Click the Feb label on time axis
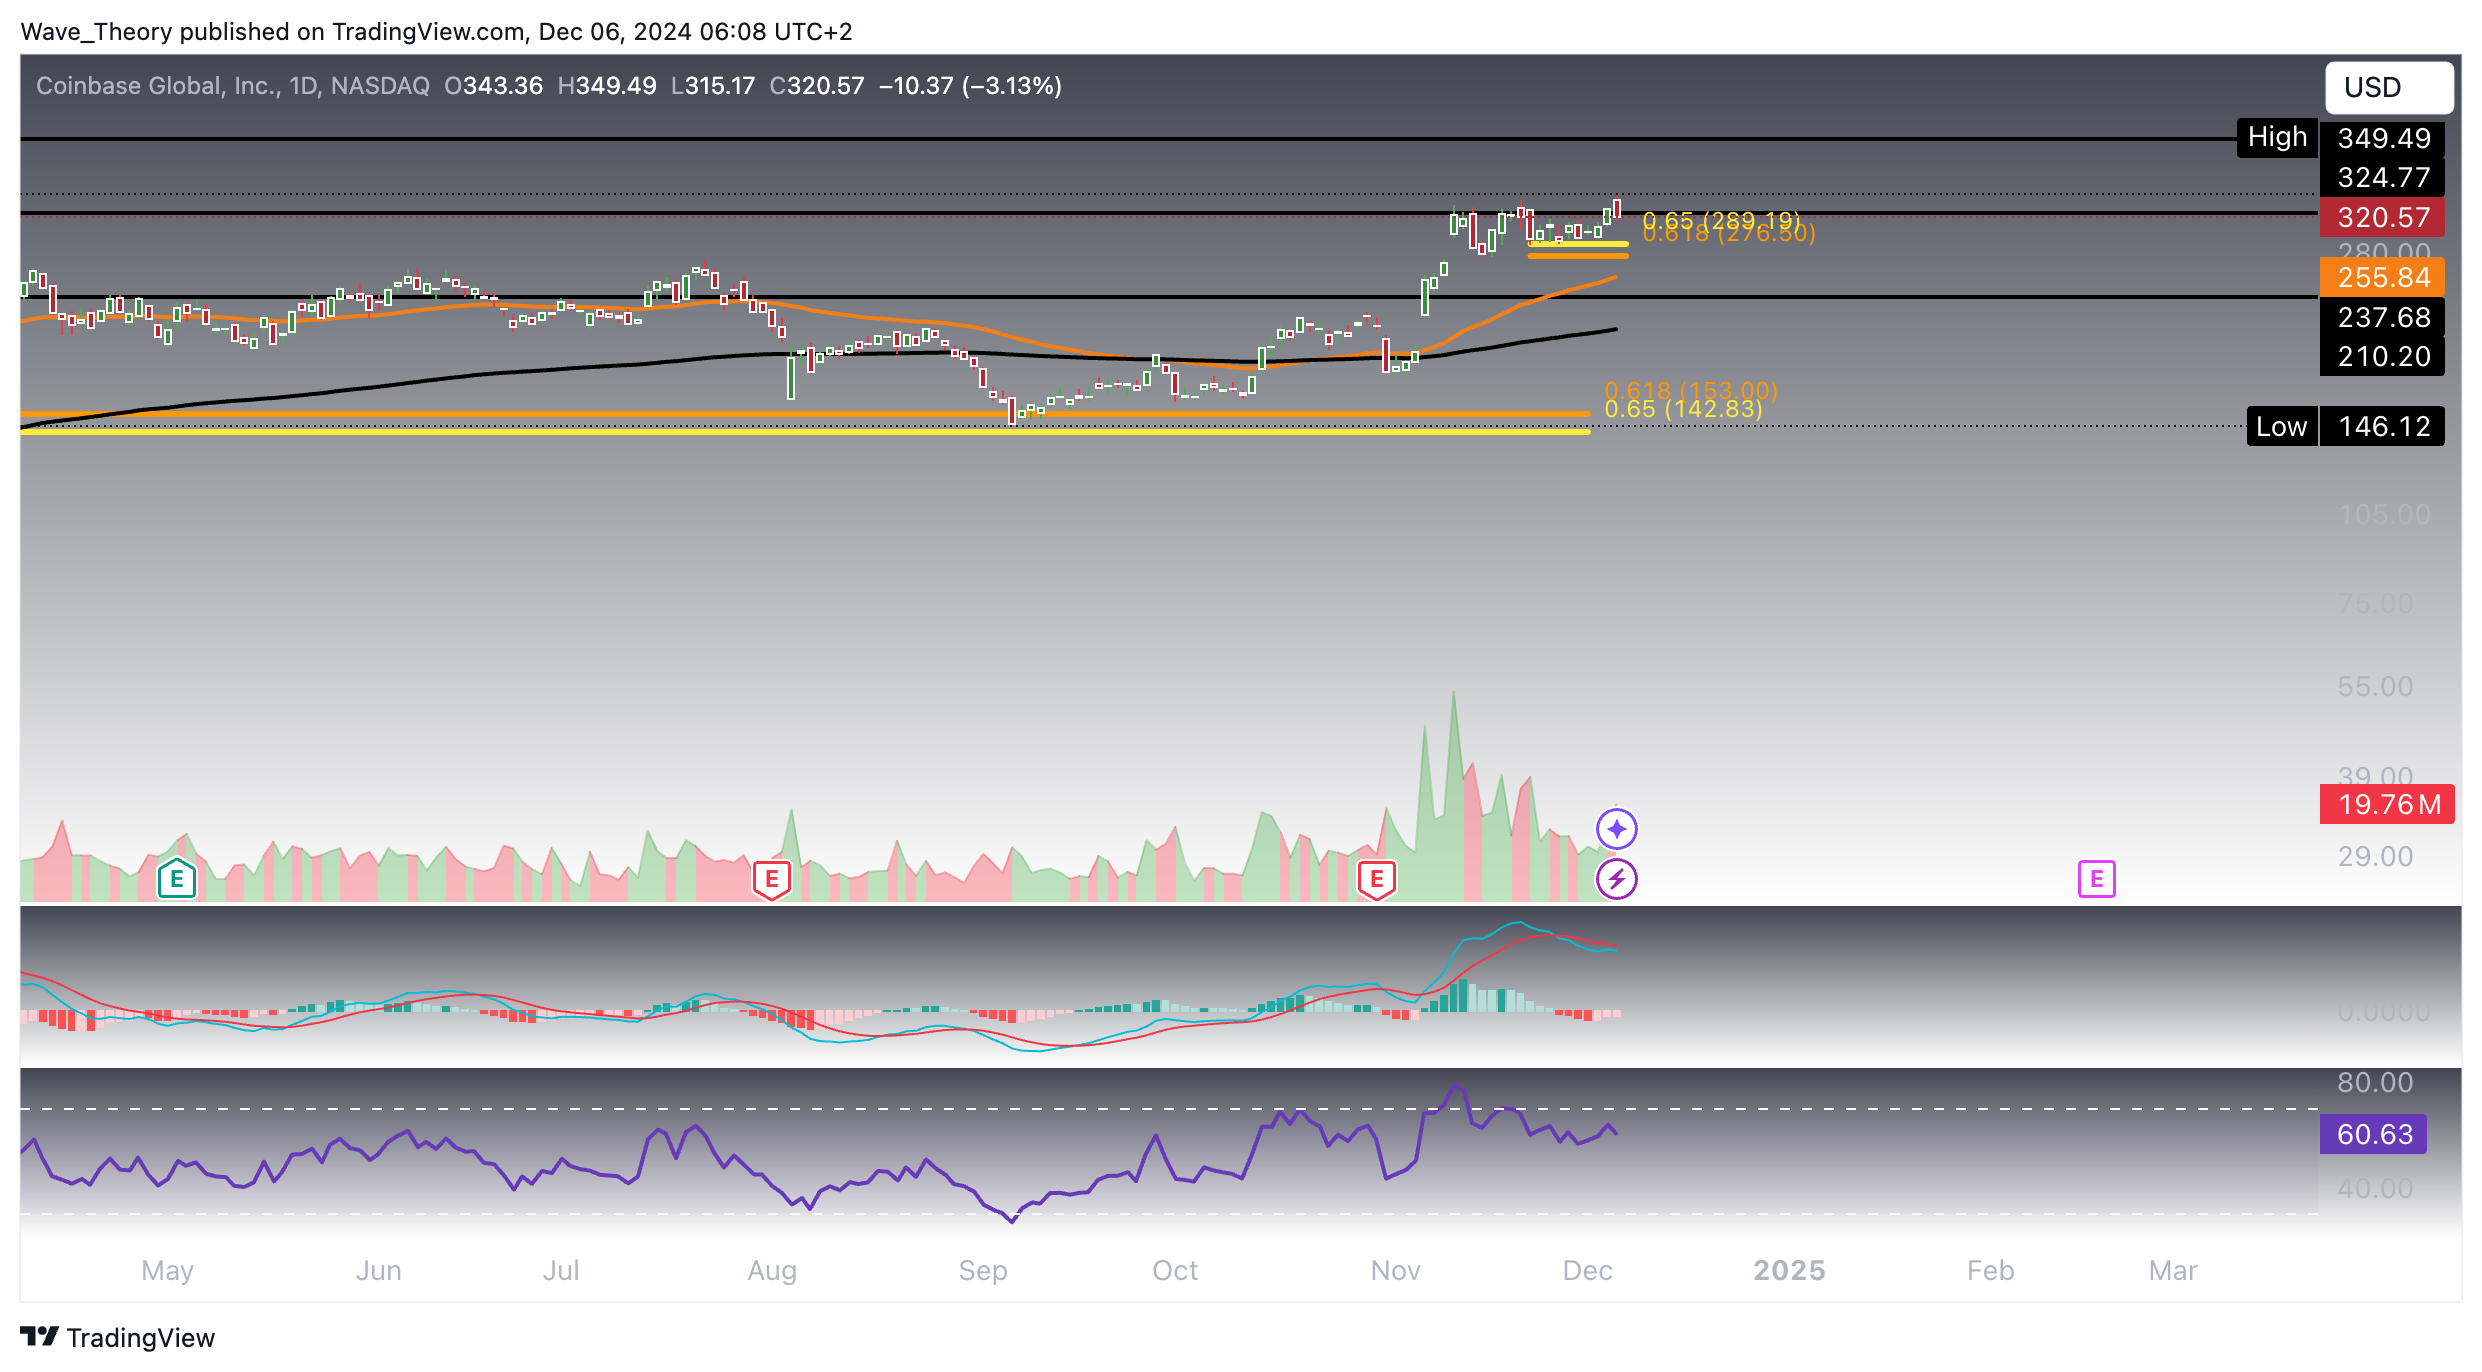 click(x=1991, y=1271)
